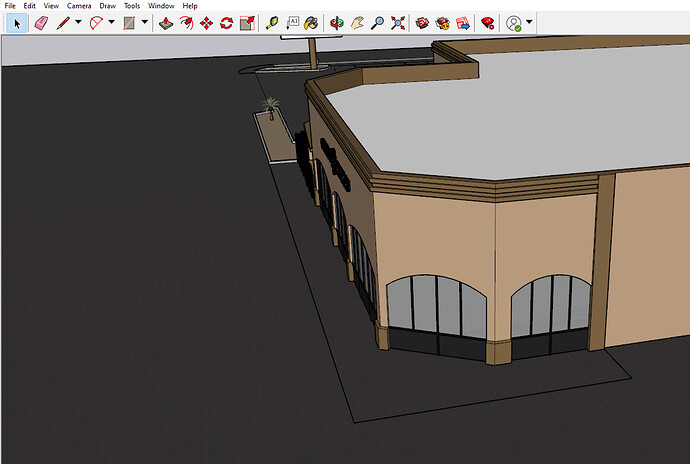The image size is (690, 464).
Task: Expand the Line tool dropdown arrow
Action: tap(78, 22)
